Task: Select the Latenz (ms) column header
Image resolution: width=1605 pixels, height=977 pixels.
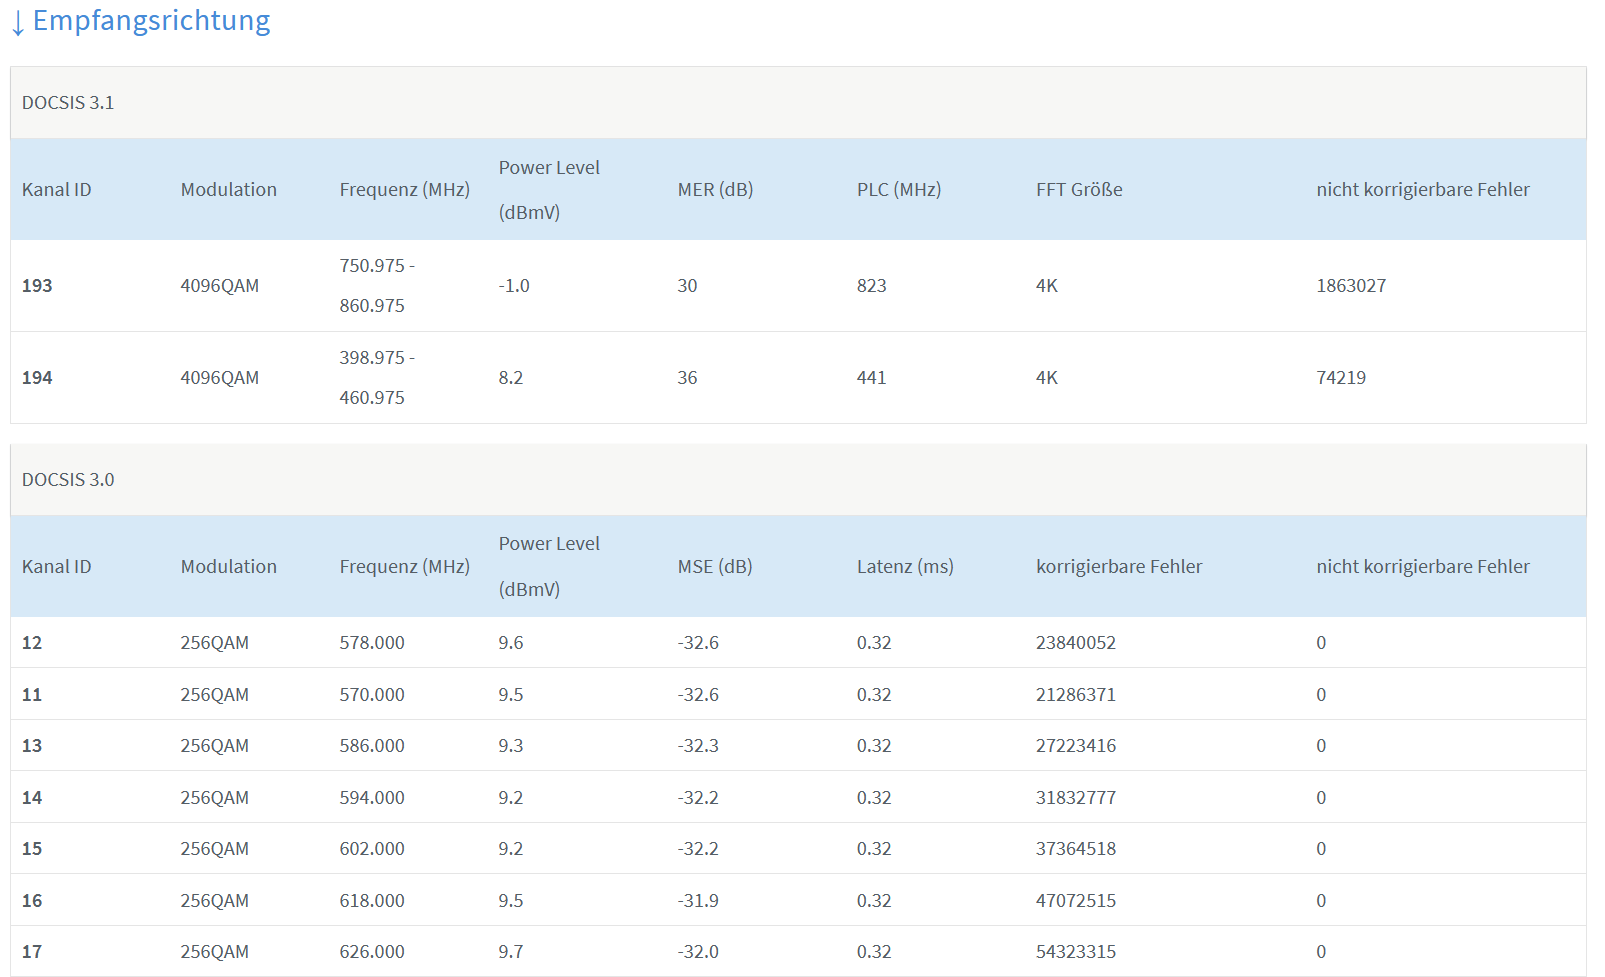Action: (905, 567)
